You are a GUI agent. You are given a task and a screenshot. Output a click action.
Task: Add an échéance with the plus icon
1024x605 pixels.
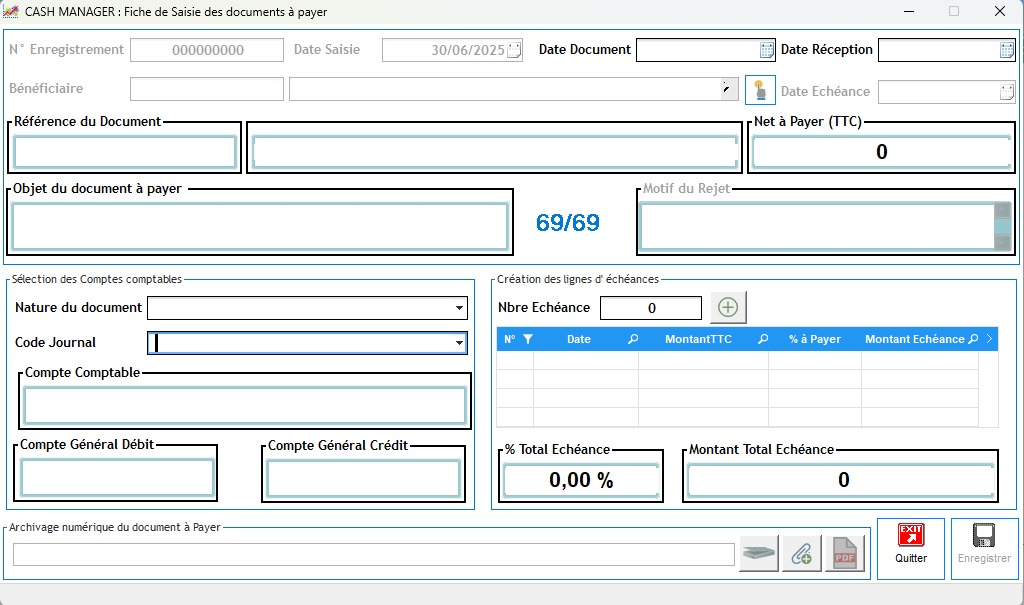tap(728, 308)
